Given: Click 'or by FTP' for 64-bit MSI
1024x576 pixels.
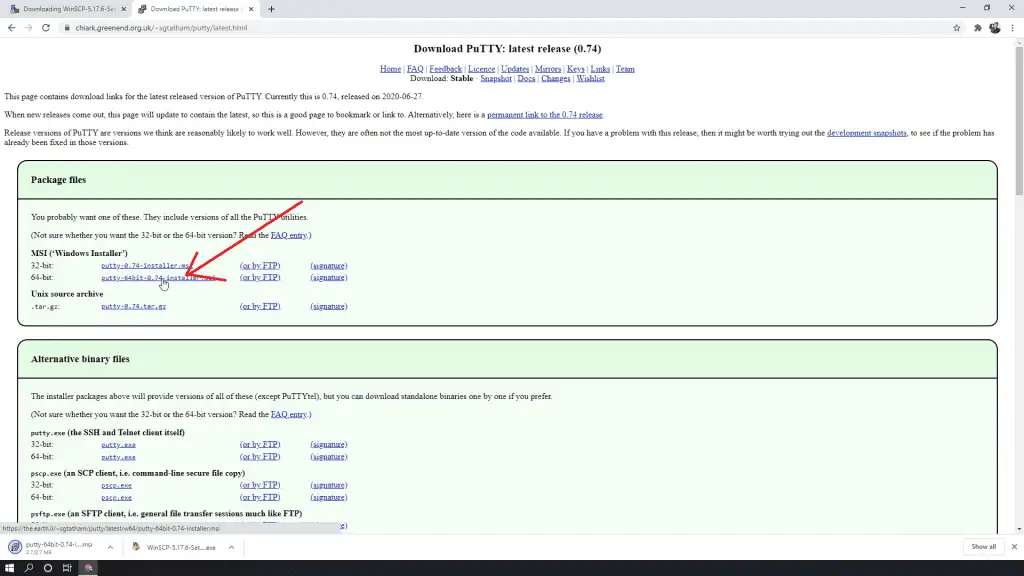Looking at the screenshot, I should (x=260, y=278).
